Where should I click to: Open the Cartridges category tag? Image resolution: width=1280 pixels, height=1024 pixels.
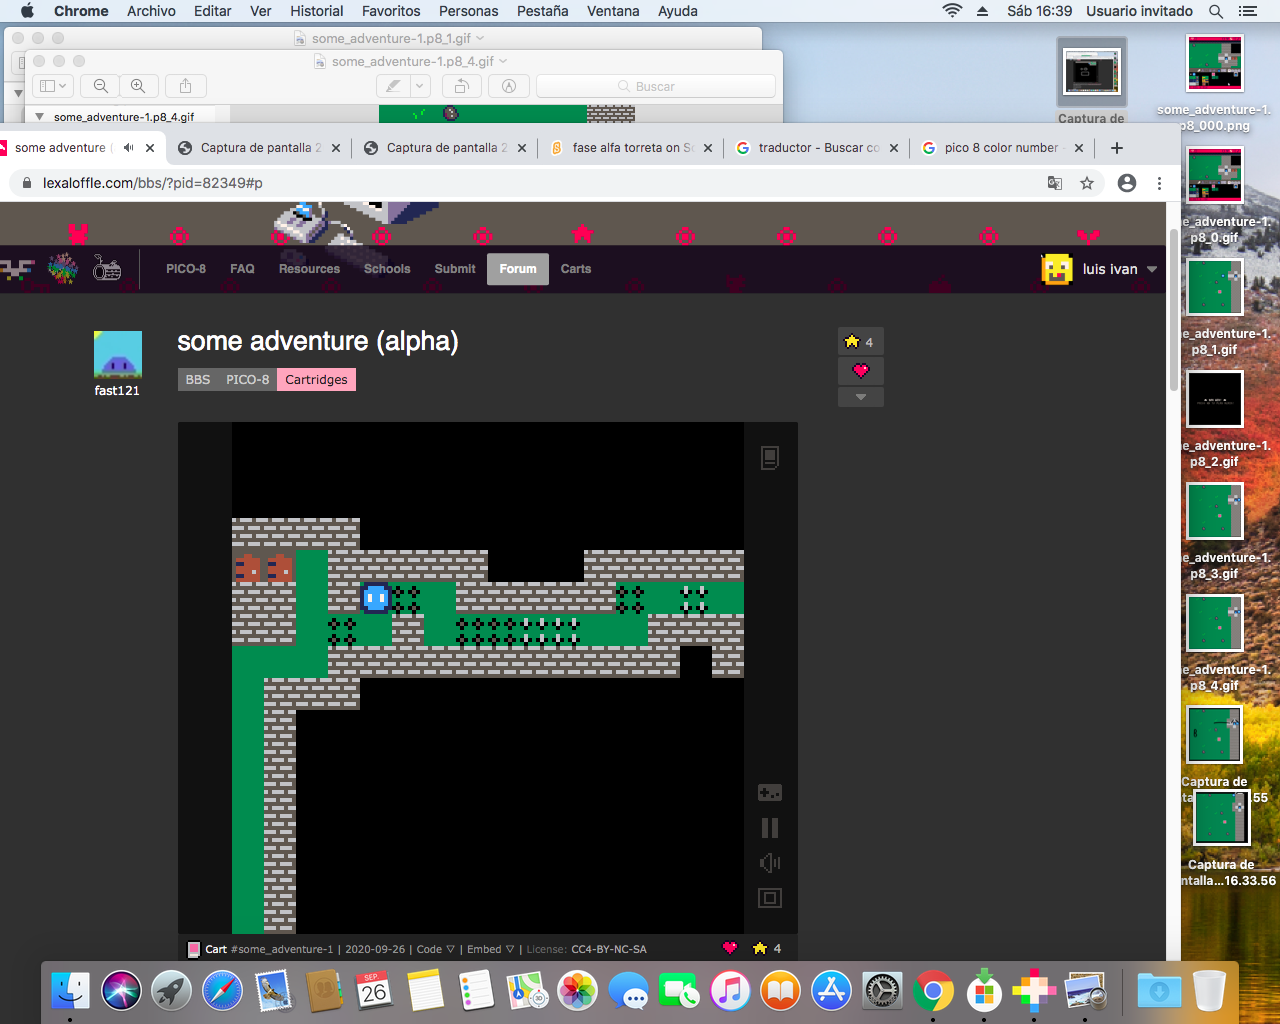click(316, 380)
